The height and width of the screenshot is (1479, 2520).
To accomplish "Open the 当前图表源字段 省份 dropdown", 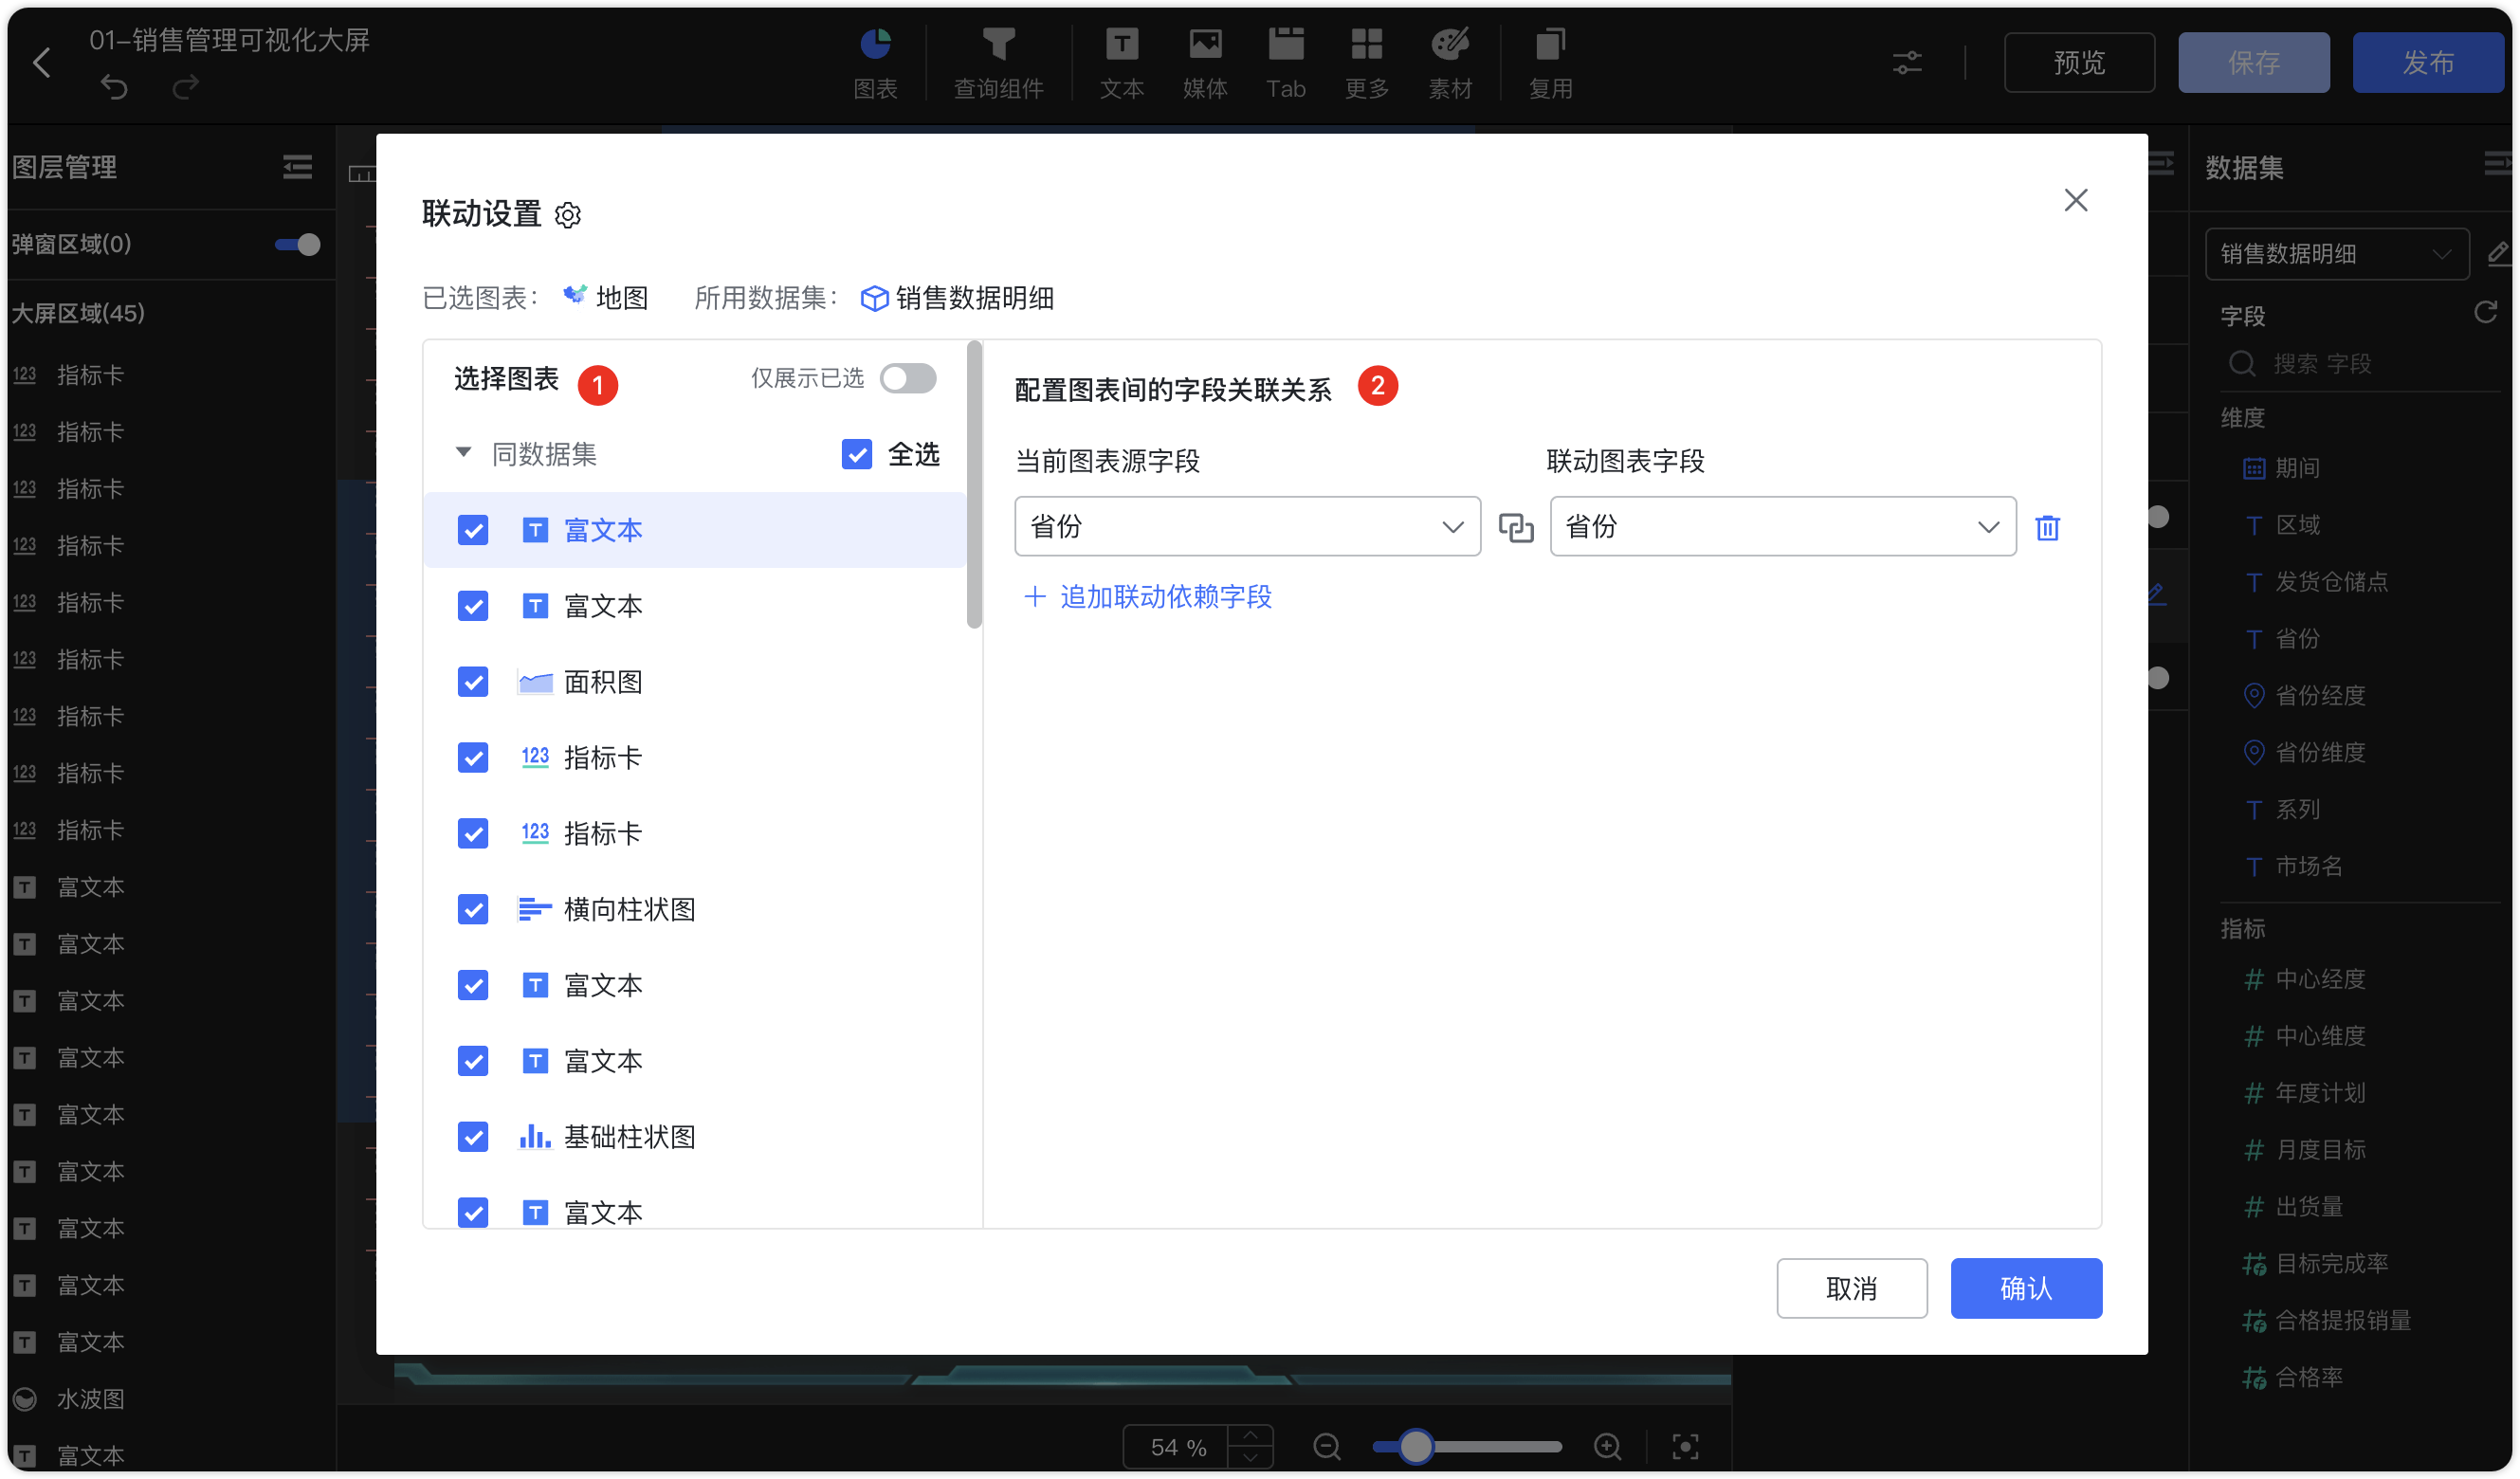I will click(x=1247, y=526).
